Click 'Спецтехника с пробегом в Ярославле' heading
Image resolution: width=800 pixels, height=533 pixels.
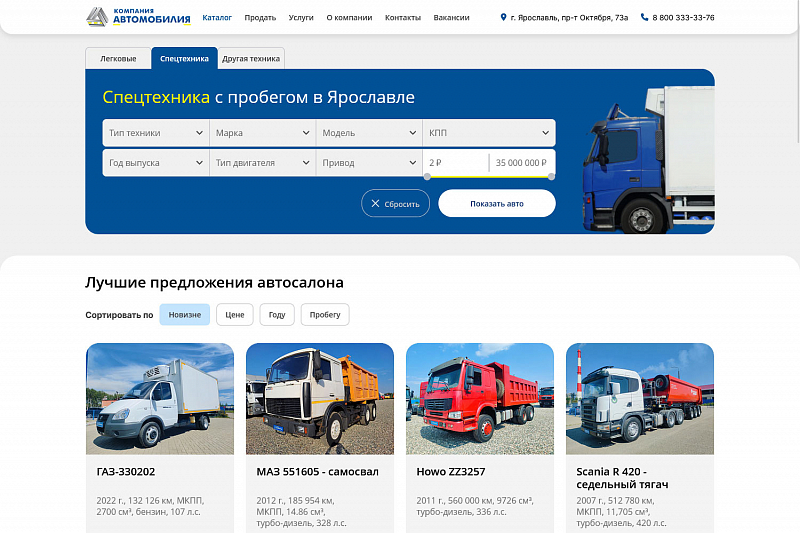coord(259,97)
